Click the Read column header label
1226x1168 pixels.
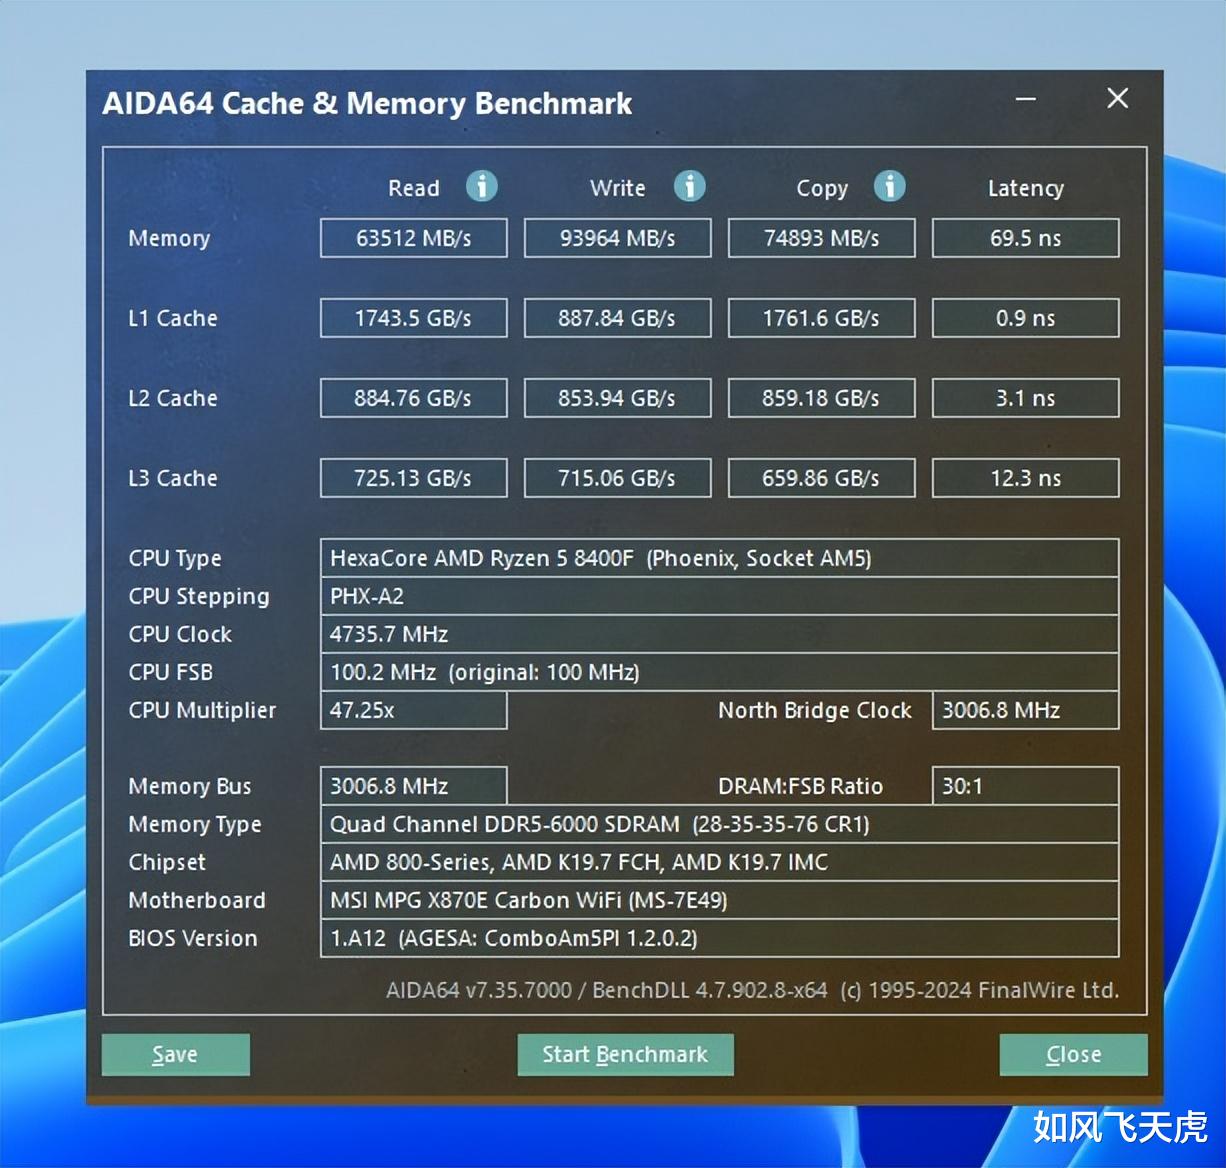click(x=414, y=188)
